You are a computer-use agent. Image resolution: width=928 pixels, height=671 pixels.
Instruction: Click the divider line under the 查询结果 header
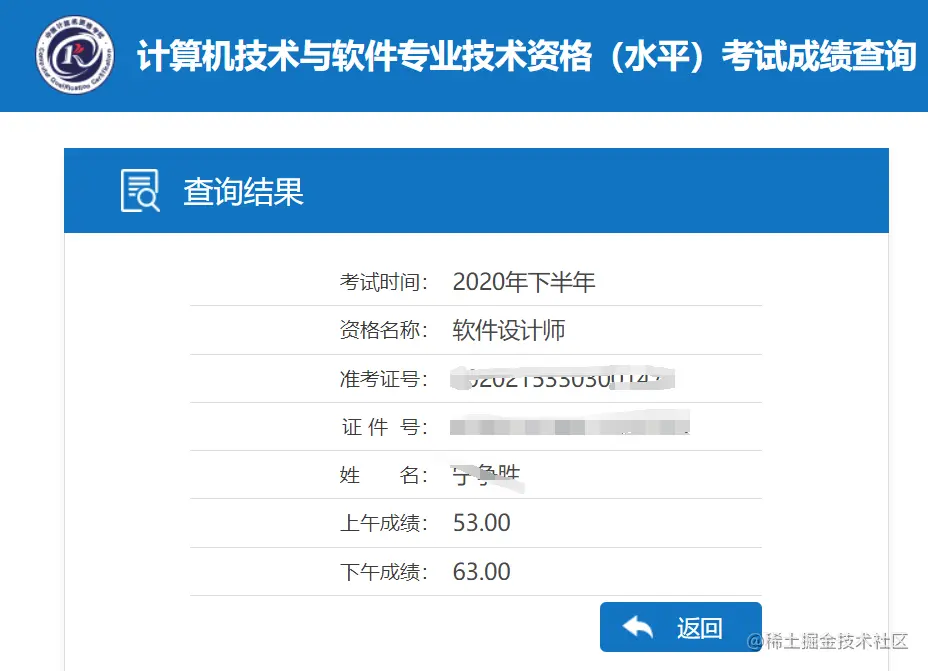(476, 232)
